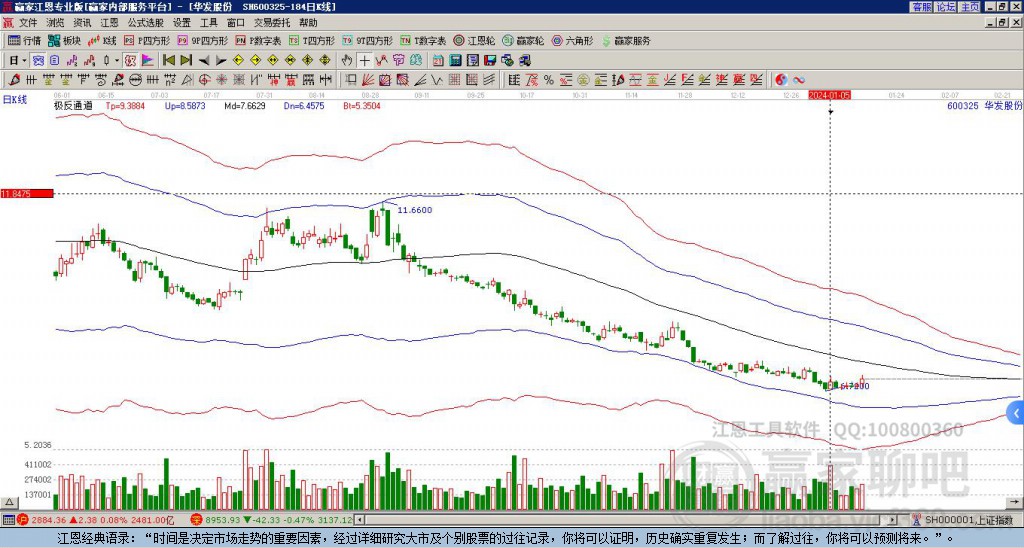Open the T四方形 tool
Viewport: 1024px width, 548px height.
[x=312, y=40]
